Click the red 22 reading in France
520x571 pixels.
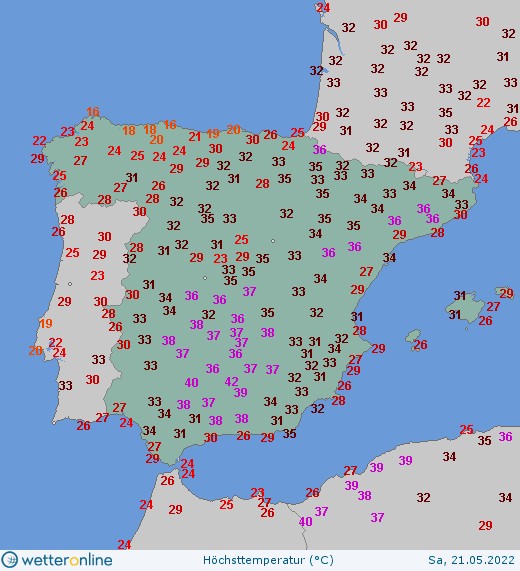pos(483,103)
